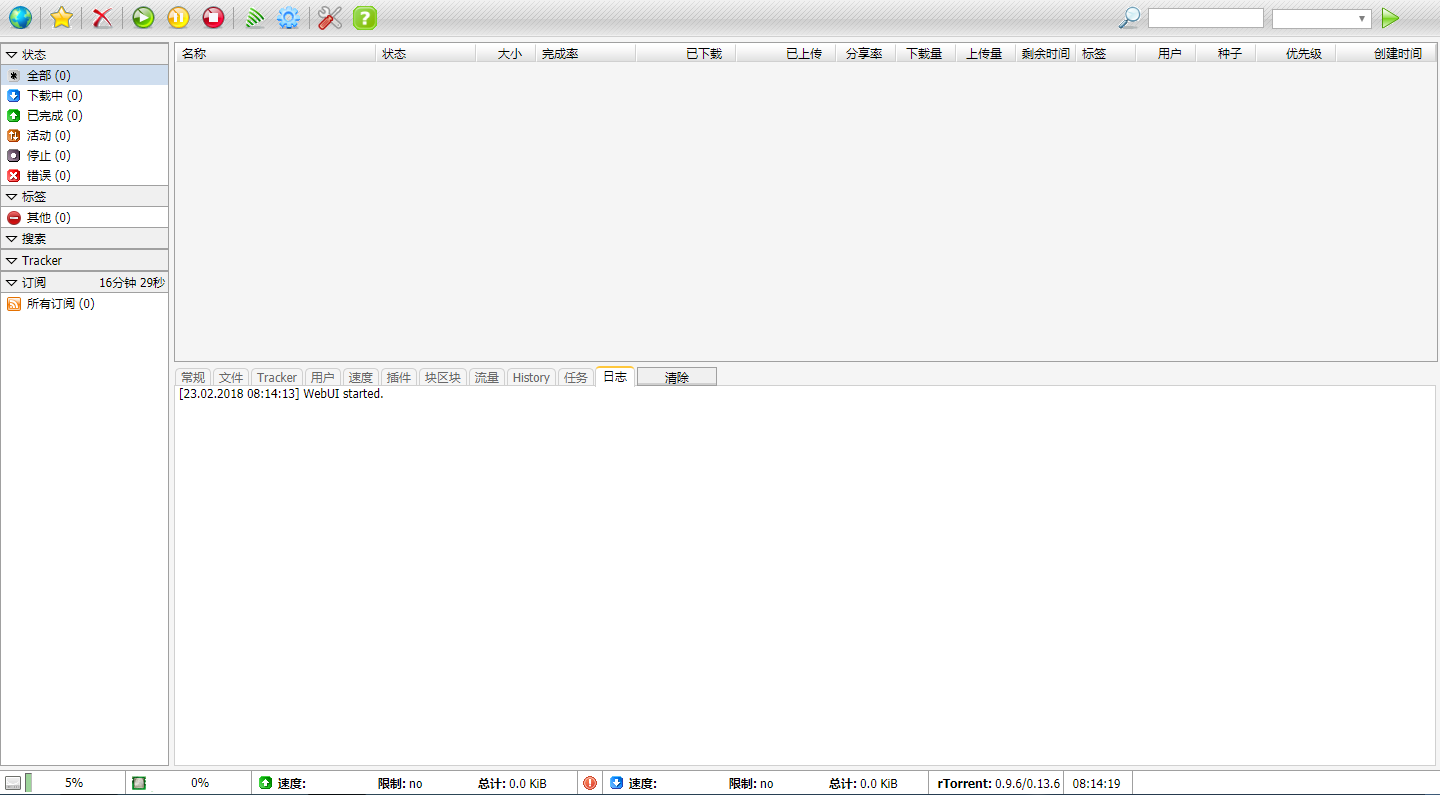This screenshot has width=1440, height=795.
Task: Click the green upload speed arrow icon
Action: 265,783
